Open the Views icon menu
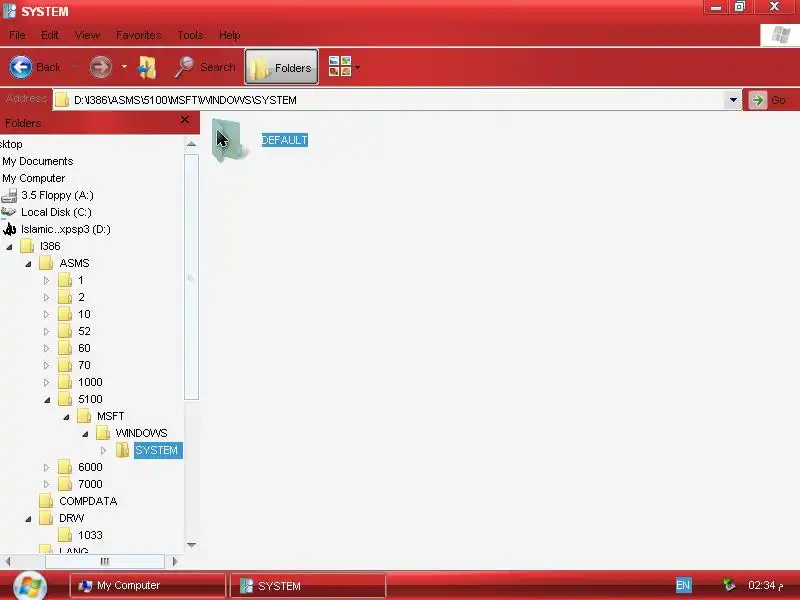 [x=340, y=67]
